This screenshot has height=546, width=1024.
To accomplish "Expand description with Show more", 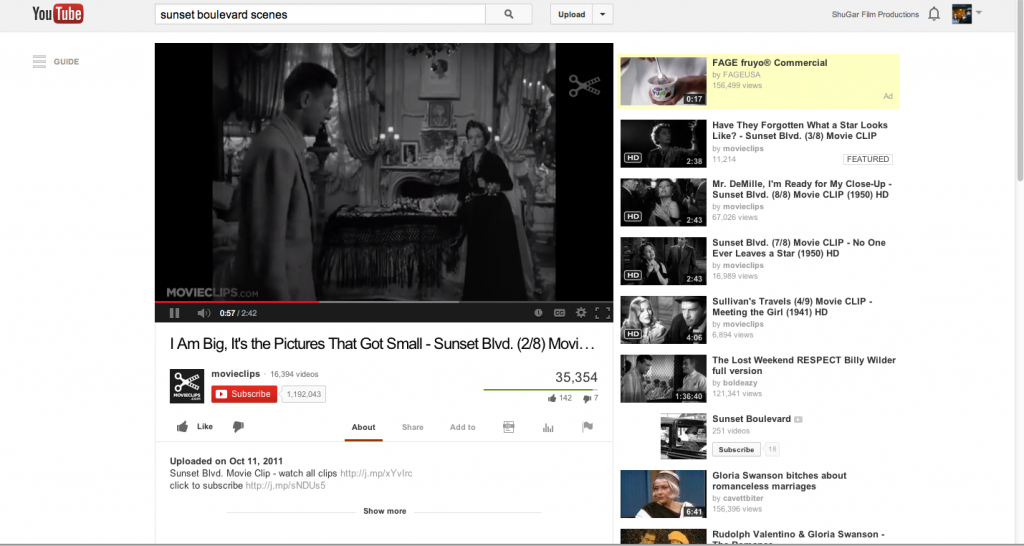I will [x=385, y=511].
